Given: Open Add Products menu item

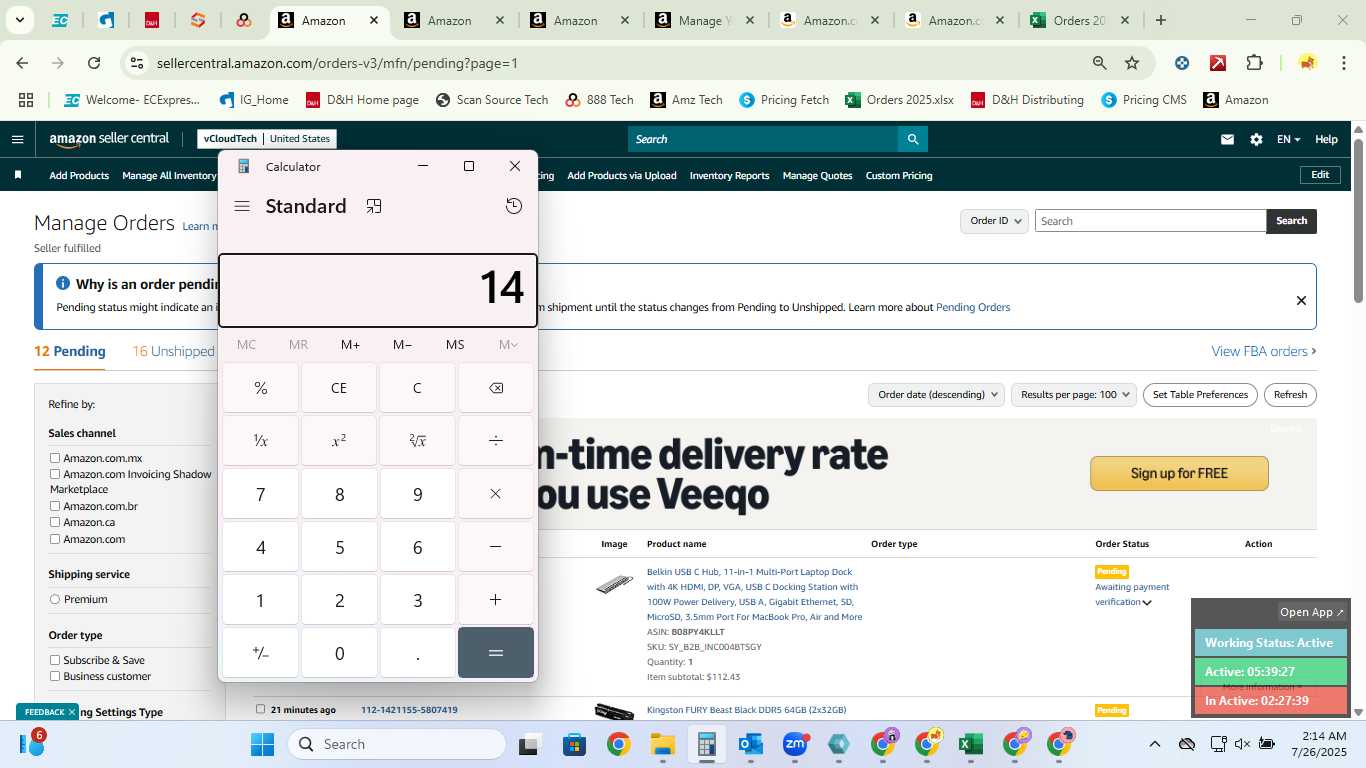Looking at the screenshot, I should (79, 175).
